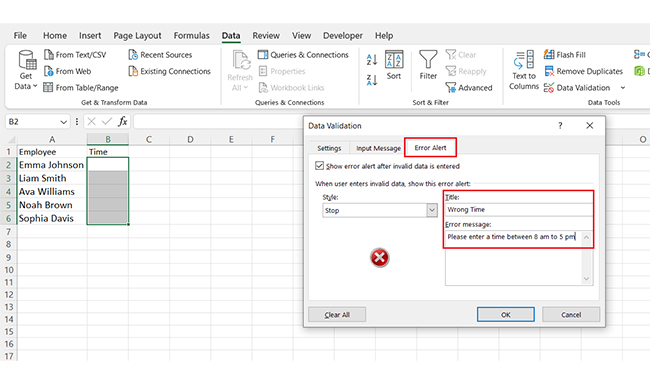The height and width of the screenshot is (384, 650).
Task: Select column A header
Action: coord(52,139)
